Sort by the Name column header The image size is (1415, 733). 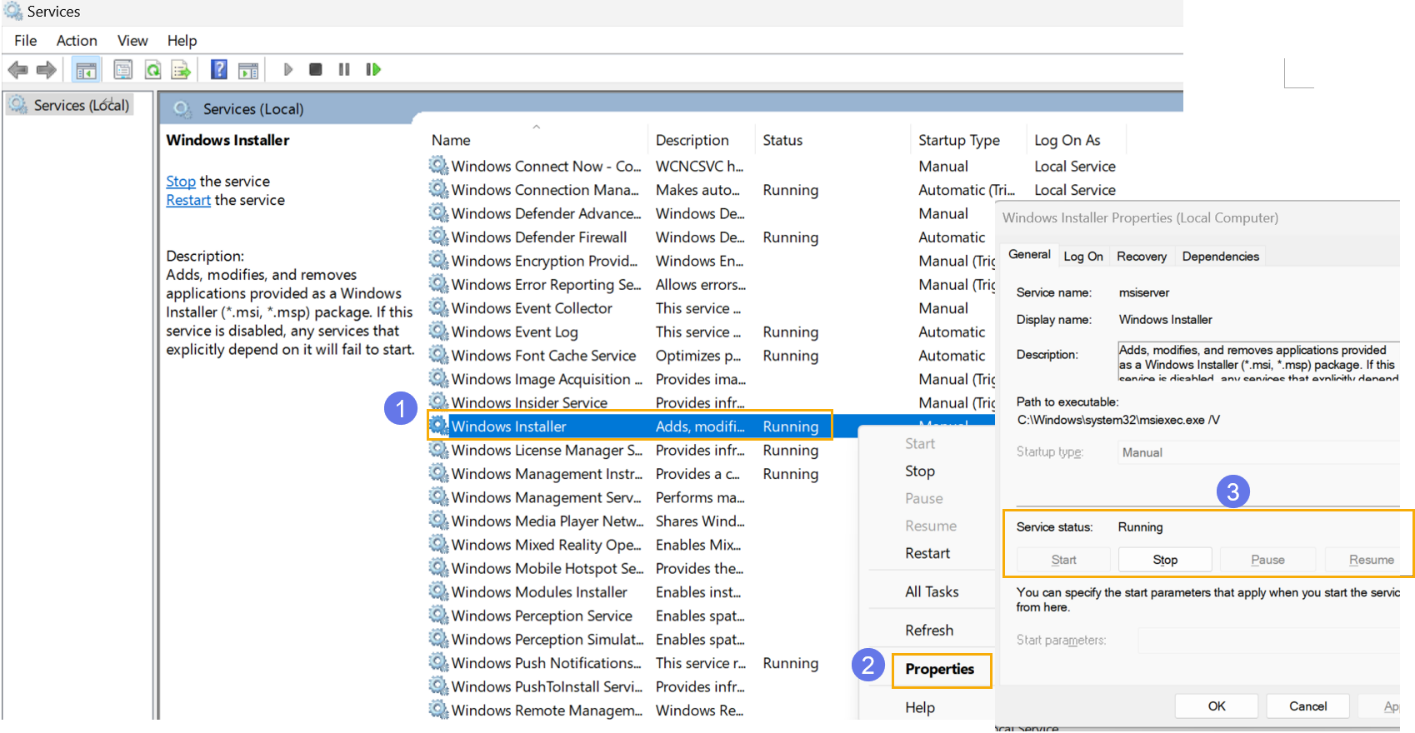(x=451, y=140)
